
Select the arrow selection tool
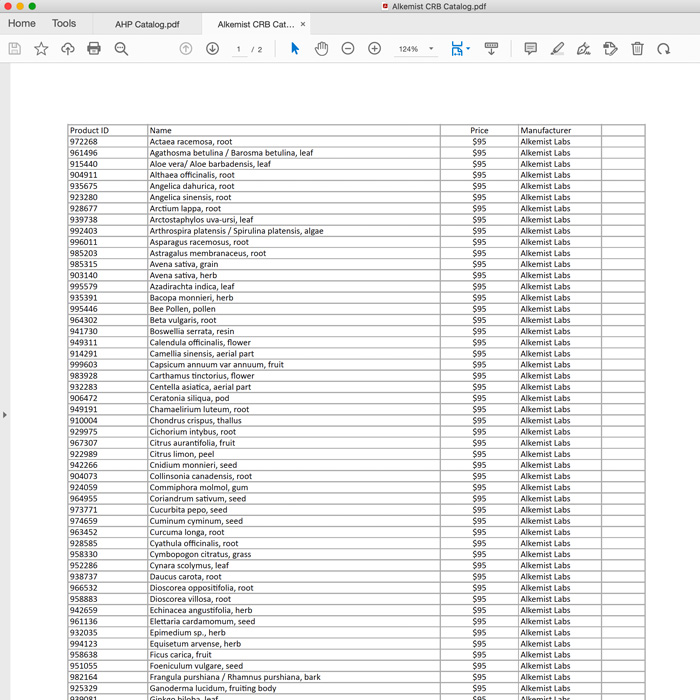tap(295, 49)
